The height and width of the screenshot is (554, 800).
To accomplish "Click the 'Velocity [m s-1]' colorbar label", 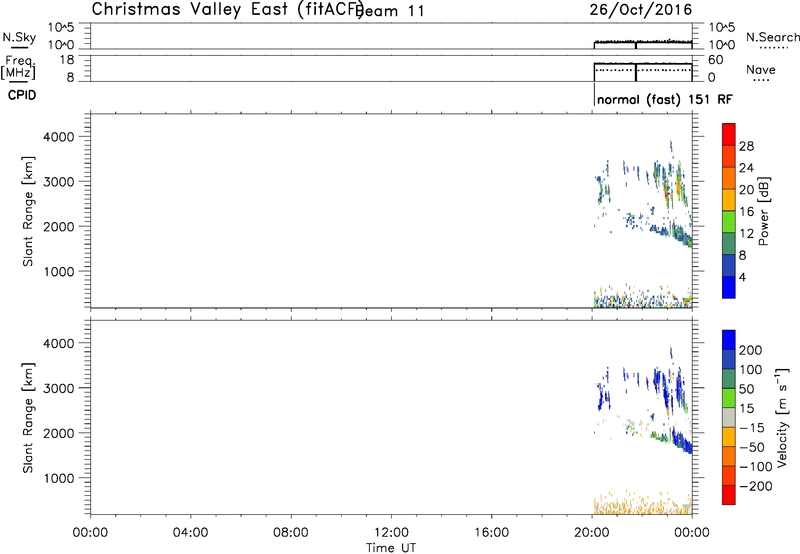I will coord(782,417).
